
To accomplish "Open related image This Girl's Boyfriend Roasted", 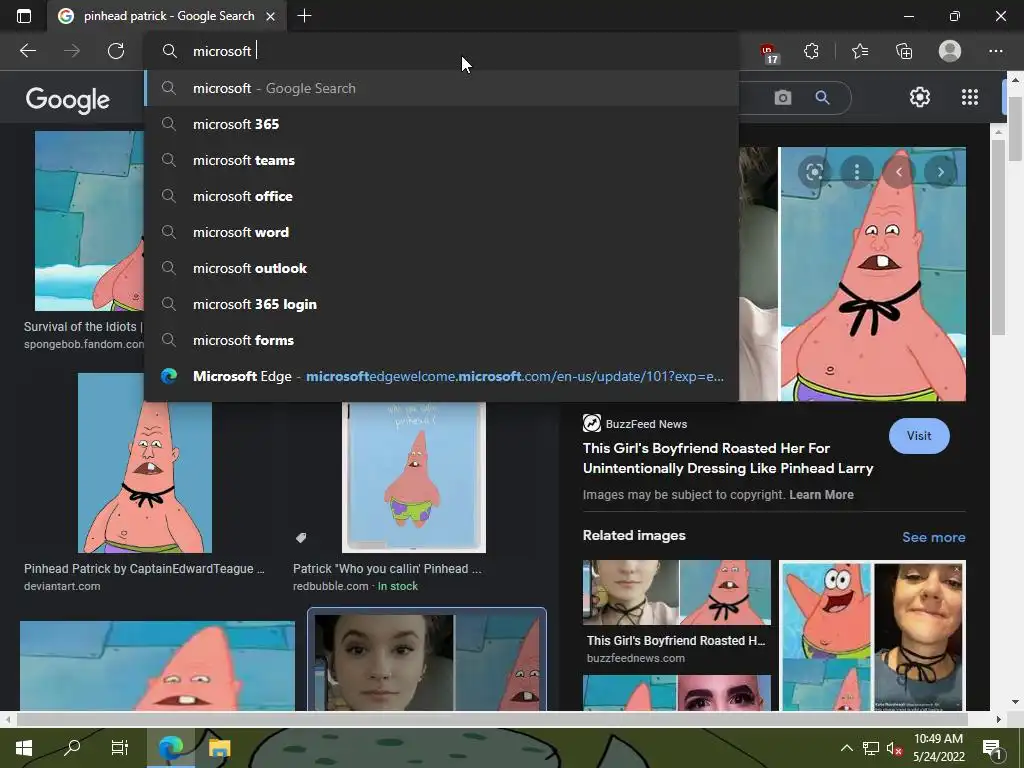I will [677, 592].
